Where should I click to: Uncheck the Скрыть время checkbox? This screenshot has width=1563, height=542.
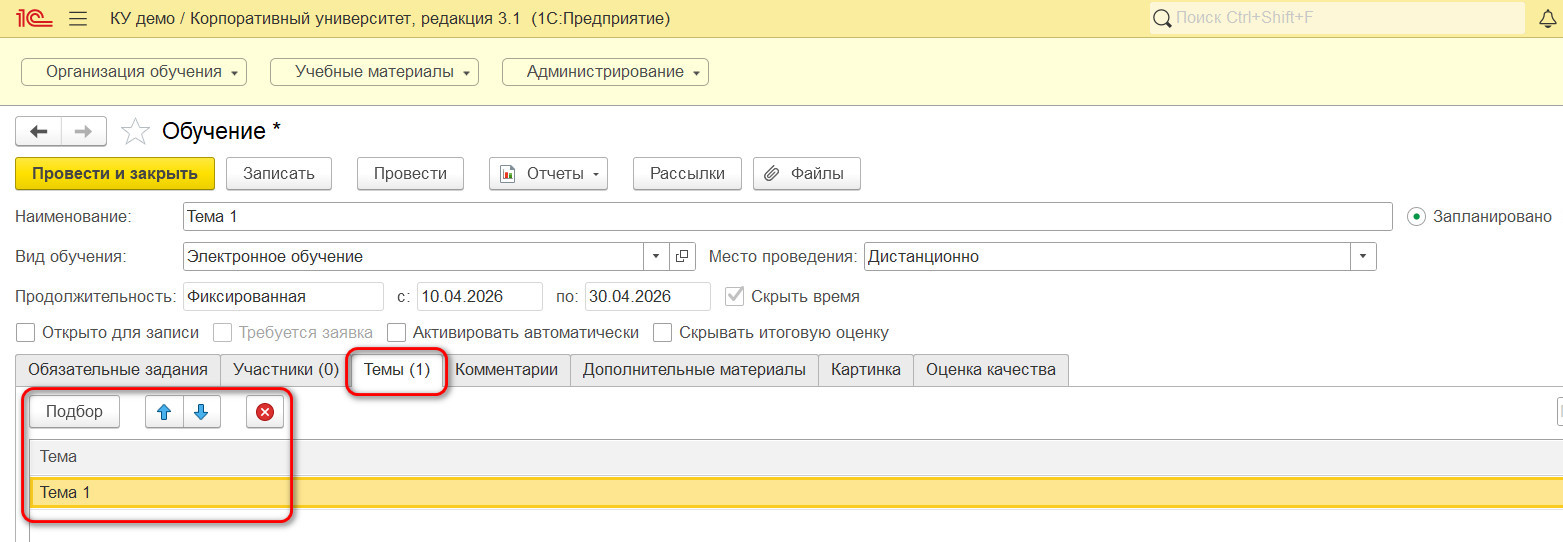click(x=735, y=296)
